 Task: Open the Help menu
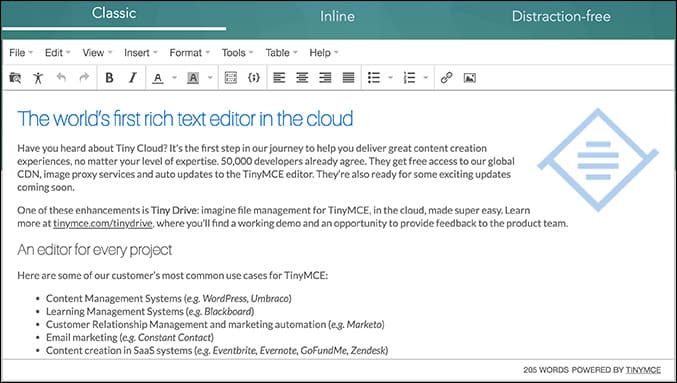[324, 53]
